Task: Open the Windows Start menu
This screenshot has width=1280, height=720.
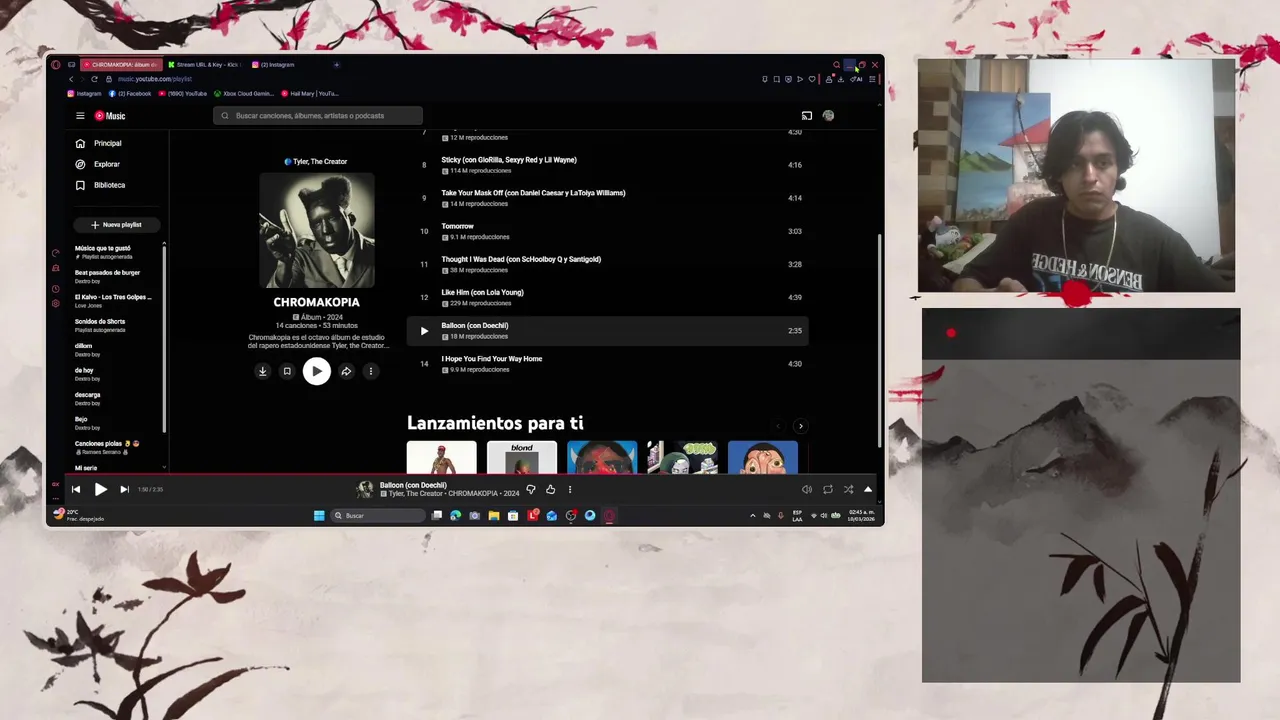Action: tap(319, 516)
